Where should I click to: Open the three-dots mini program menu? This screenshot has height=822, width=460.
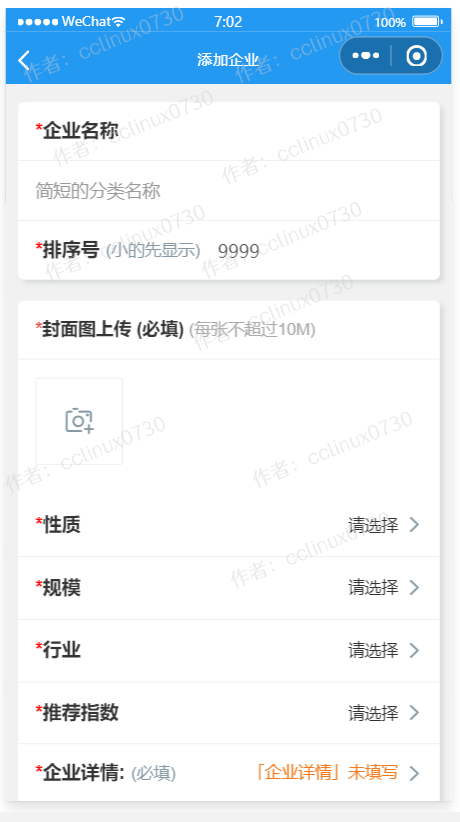(x=366, y=56)
